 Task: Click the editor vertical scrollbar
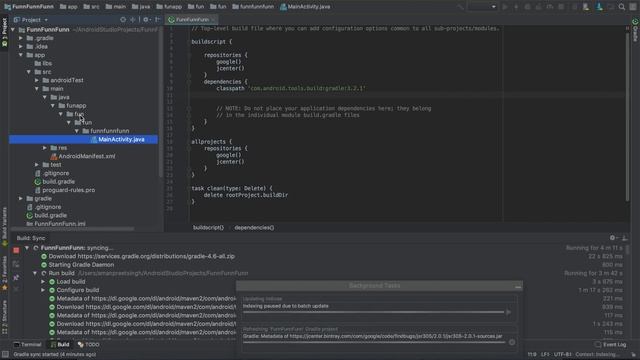[627, 116]
